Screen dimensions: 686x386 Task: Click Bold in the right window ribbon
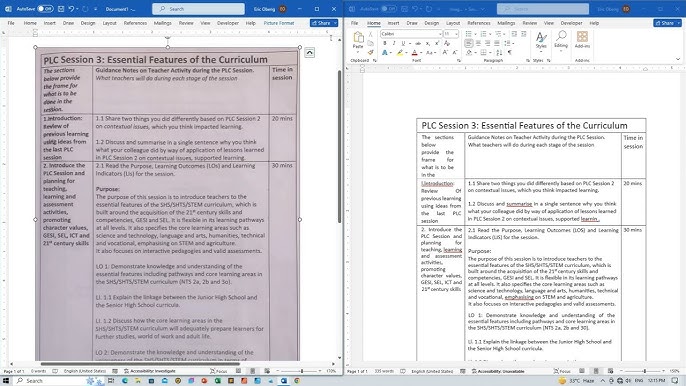click(385, 43)
